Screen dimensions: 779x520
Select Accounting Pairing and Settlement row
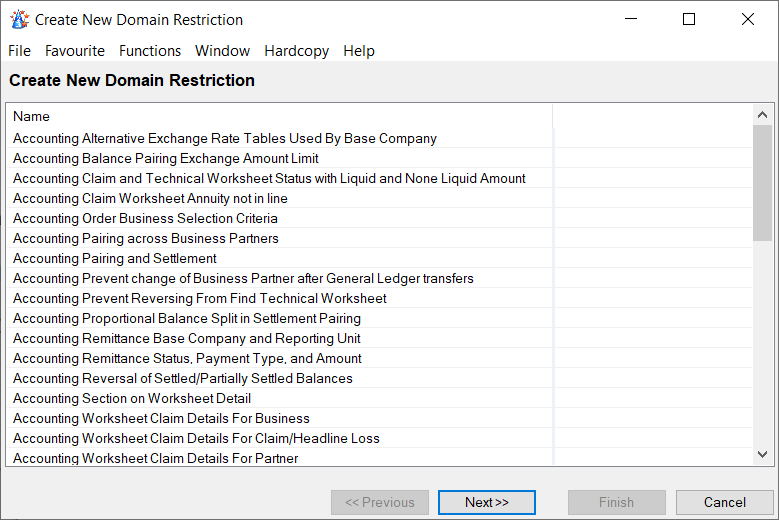115,259
